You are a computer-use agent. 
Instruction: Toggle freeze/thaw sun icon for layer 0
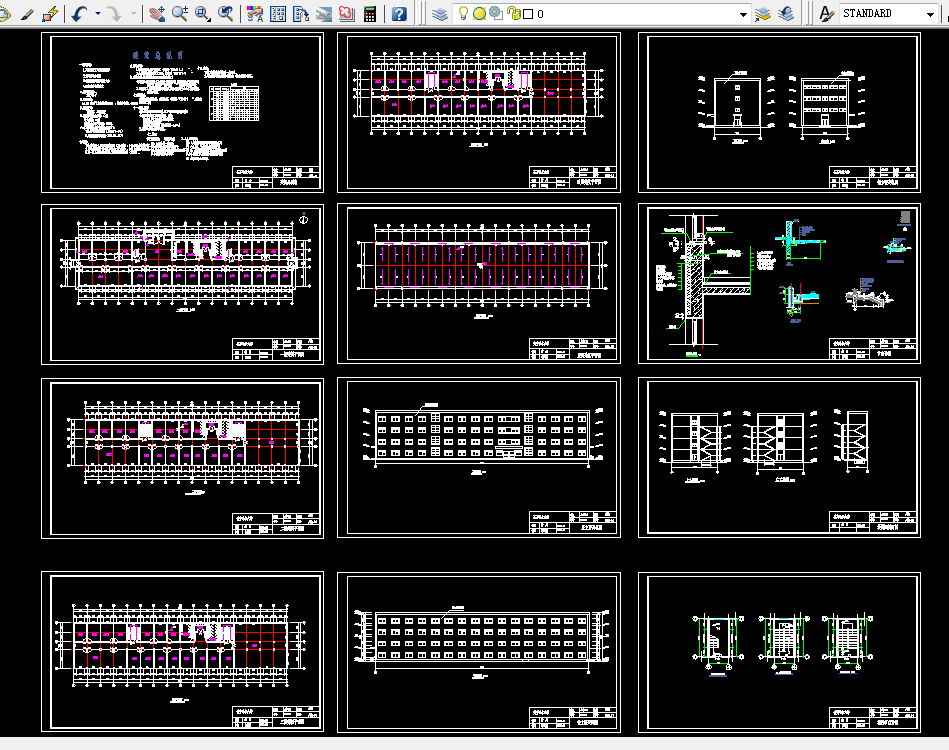[479, 13]
